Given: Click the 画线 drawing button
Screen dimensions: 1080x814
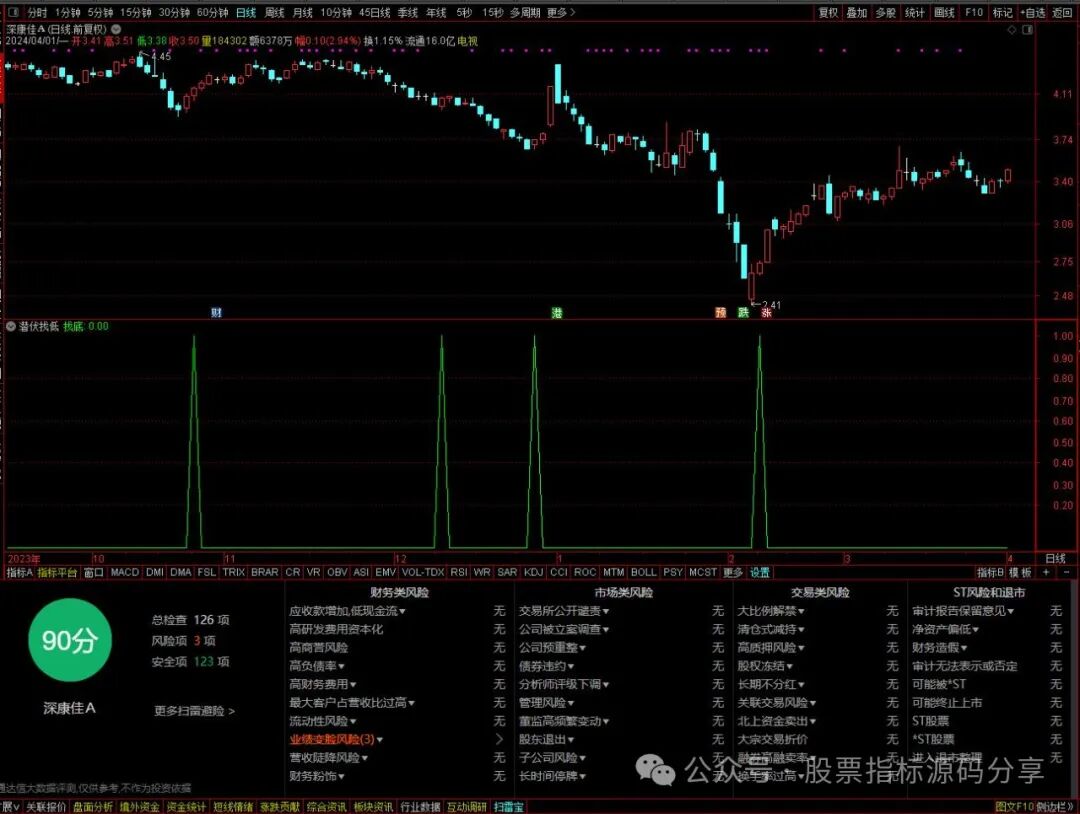Looking at the screenshot, I should tap(944, 12).
